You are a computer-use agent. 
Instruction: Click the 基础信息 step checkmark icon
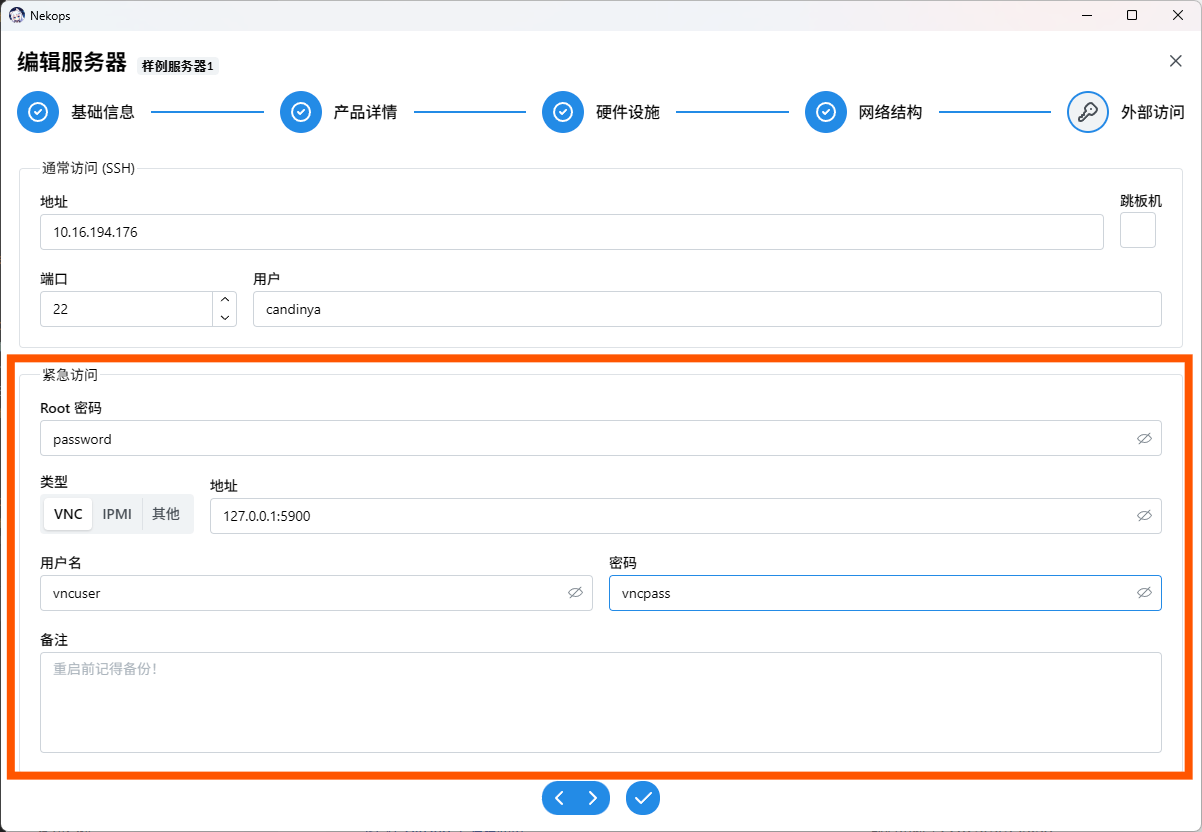38,112
